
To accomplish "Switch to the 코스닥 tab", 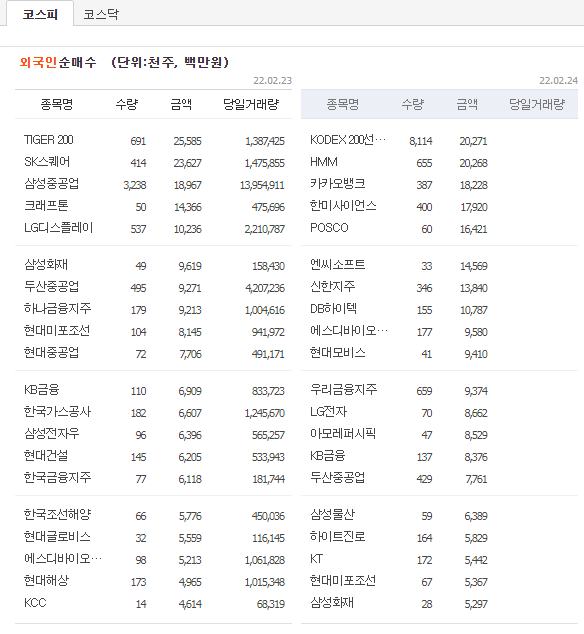I will [101, 15].
